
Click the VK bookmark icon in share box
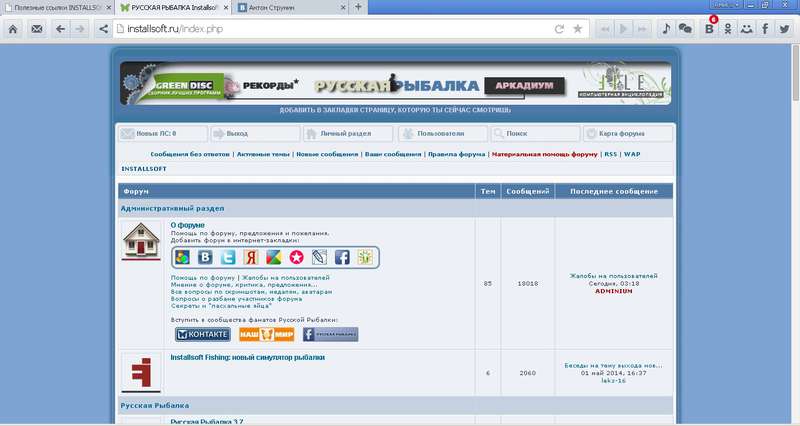(205, 257)
